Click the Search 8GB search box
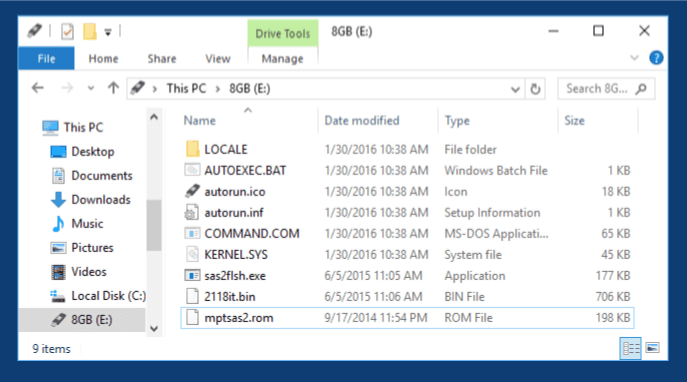 tap(606, 89)
